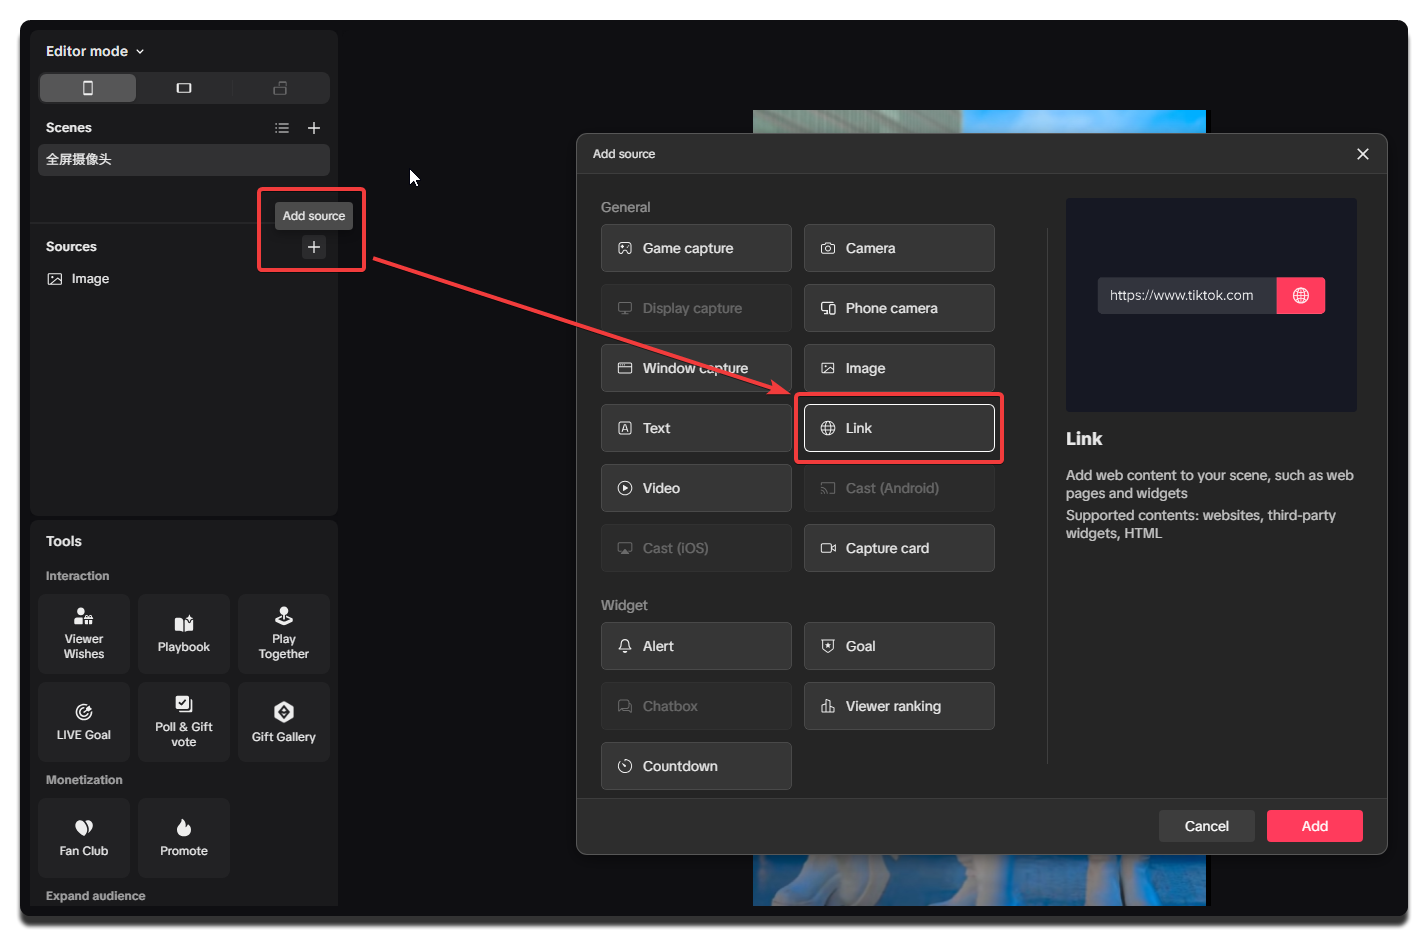Click the scene list view icon
This screenshot has height=936, width=1428.
click(281, 127)
